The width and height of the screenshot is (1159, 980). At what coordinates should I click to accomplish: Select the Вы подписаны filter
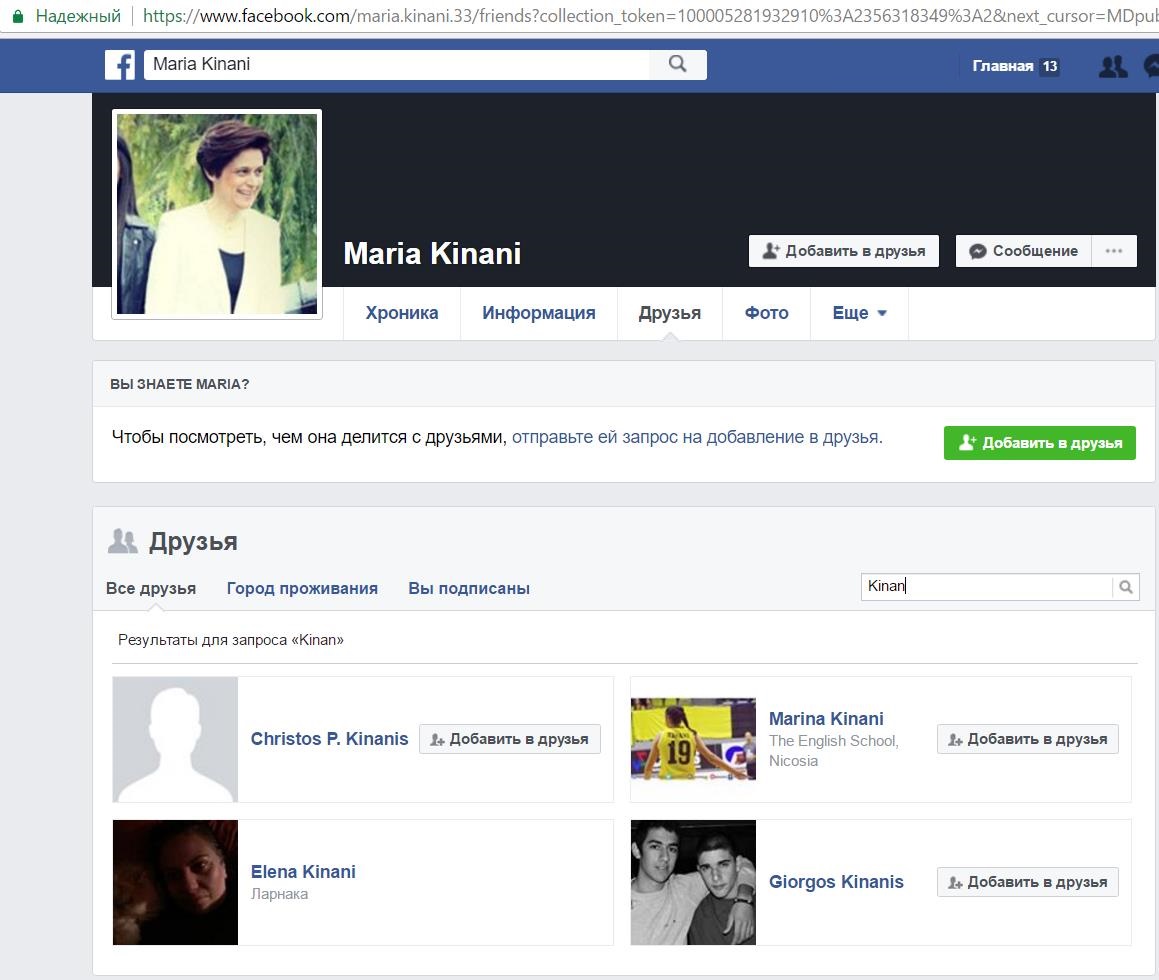click(x=469, y=588)
